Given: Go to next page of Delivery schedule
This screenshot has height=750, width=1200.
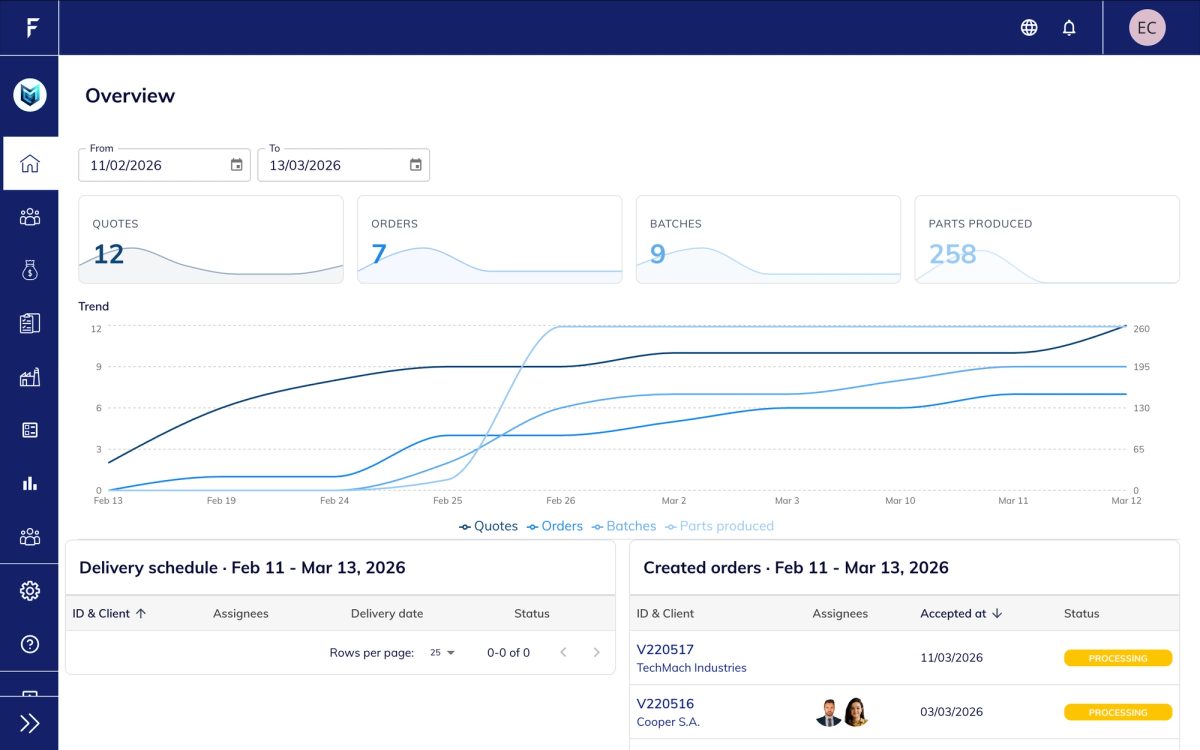Looking at the screenshot, I should (x=597, y=653).
